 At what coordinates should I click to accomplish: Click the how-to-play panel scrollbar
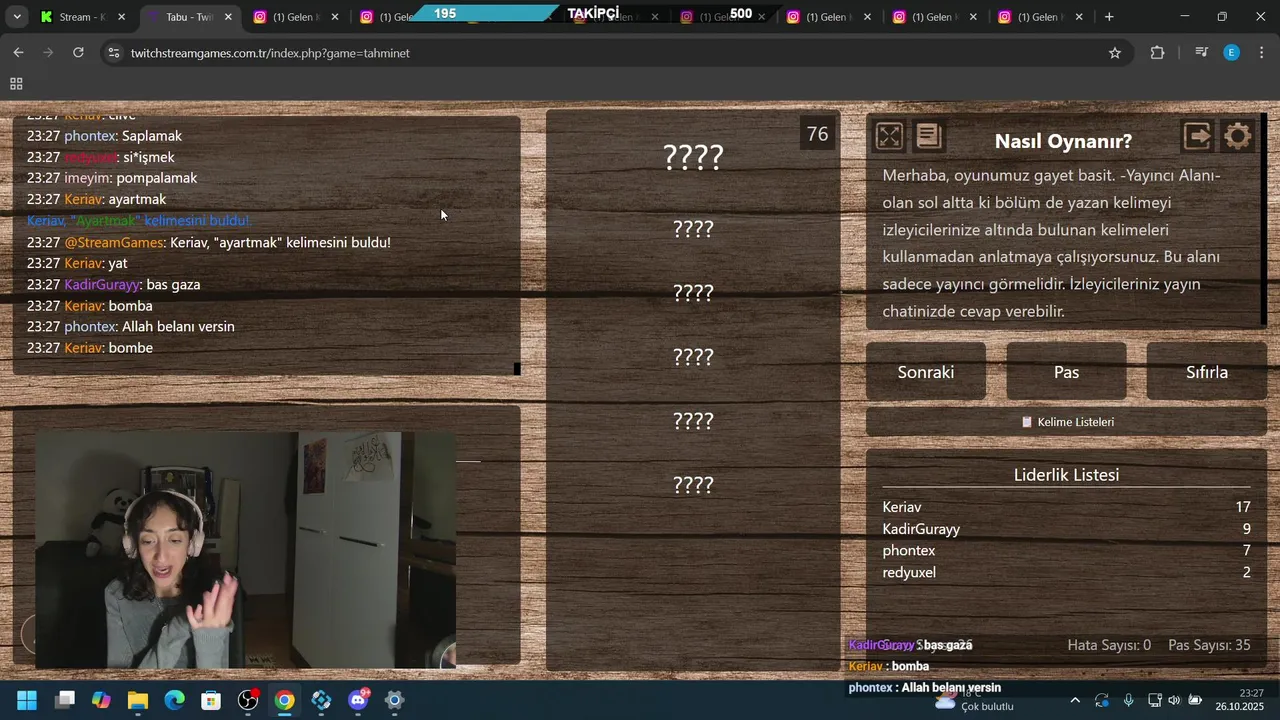1263,220
